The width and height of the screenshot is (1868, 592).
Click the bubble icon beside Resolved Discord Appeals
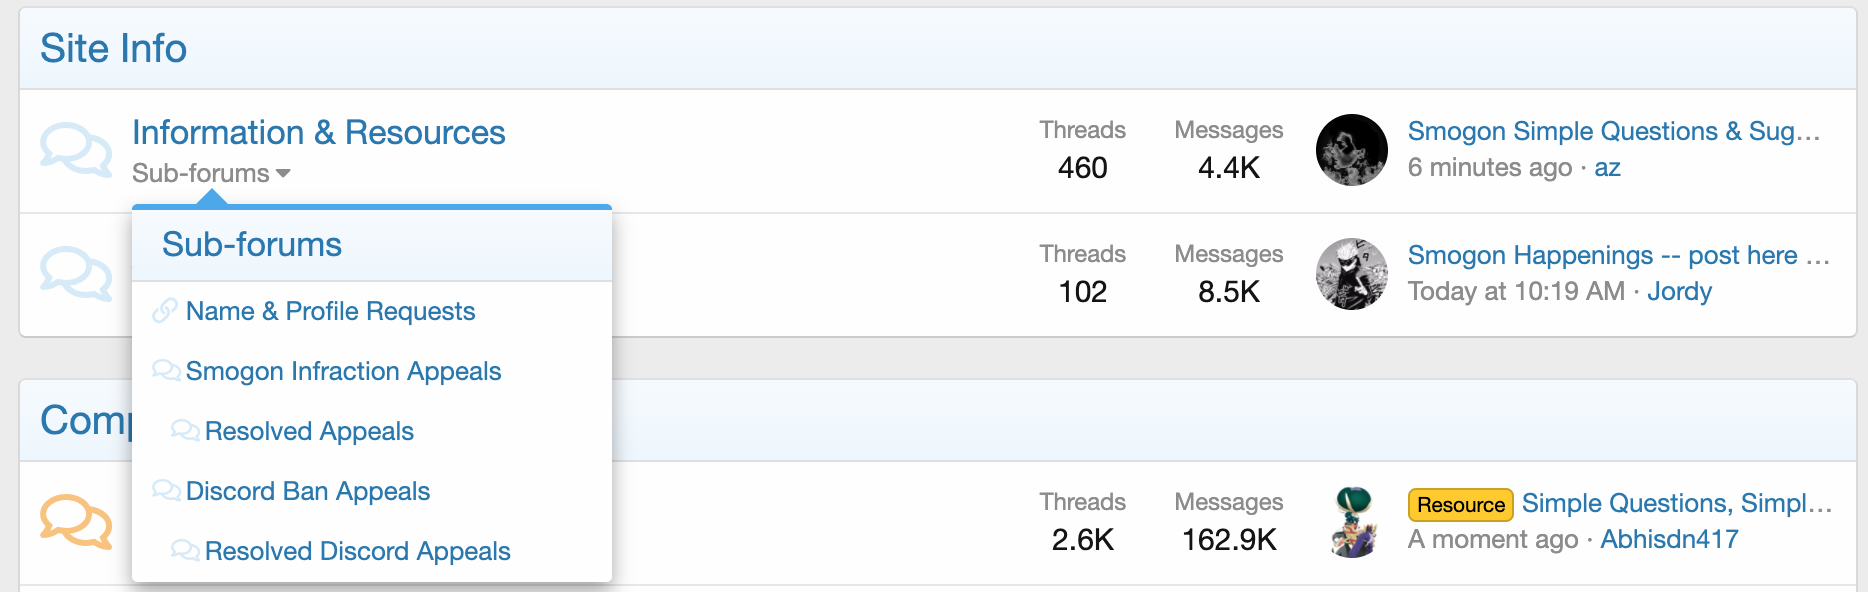[185, 551]
